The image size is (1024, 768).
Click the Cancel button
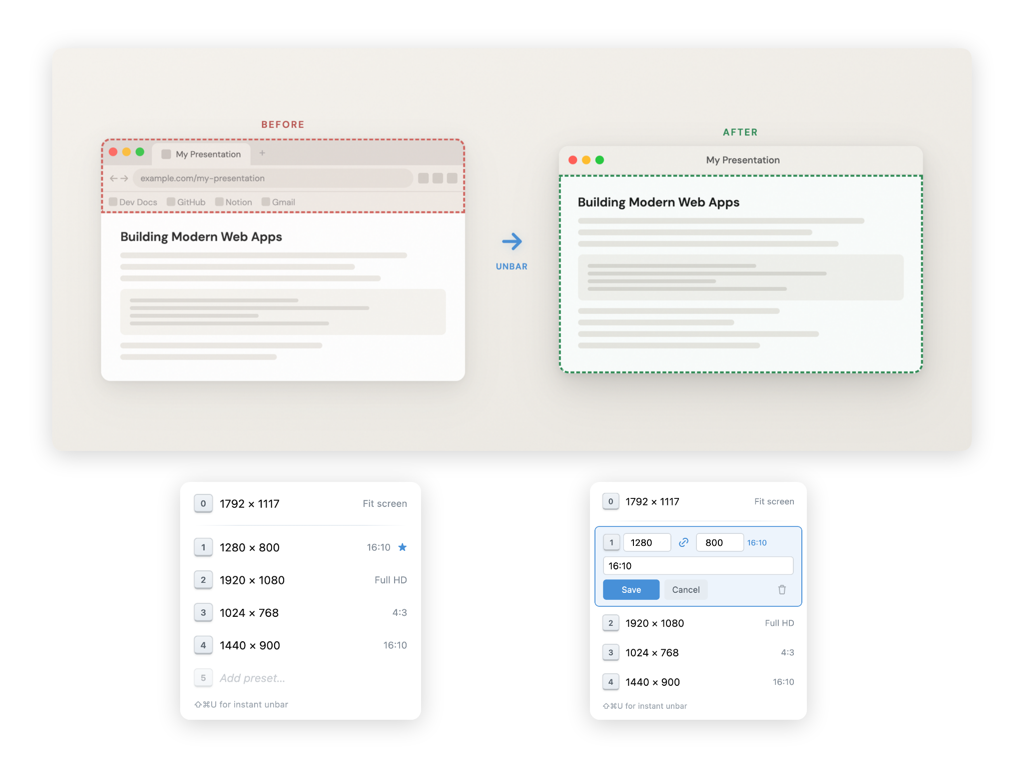686,590
